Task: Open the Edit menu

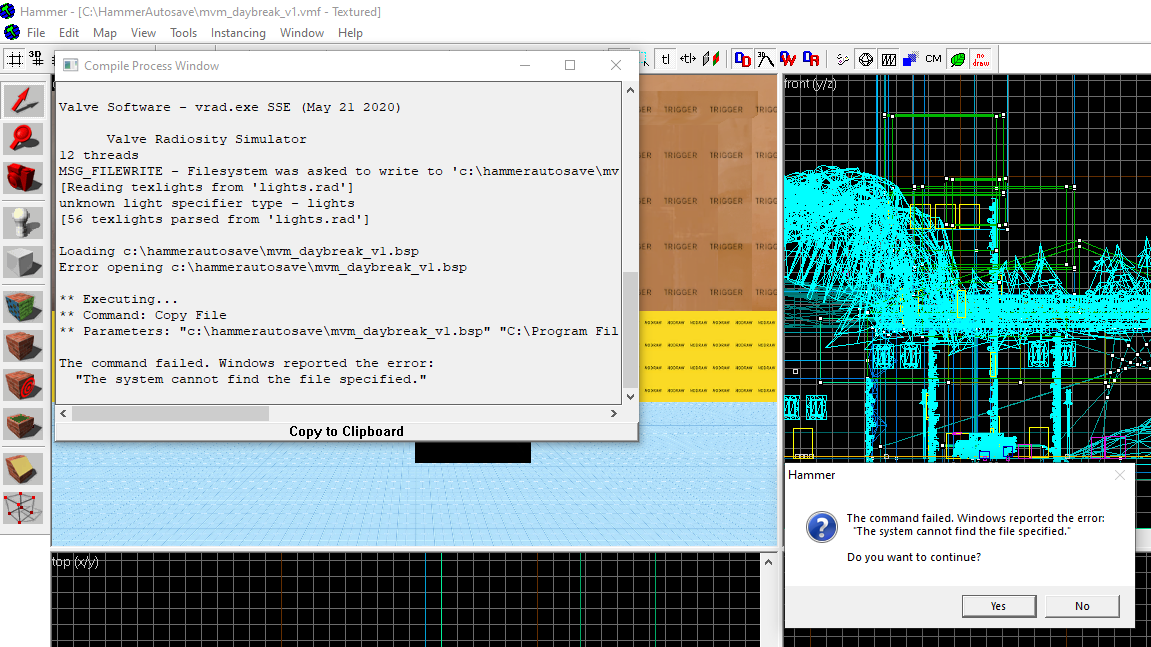Action: [x=69, y=33]
